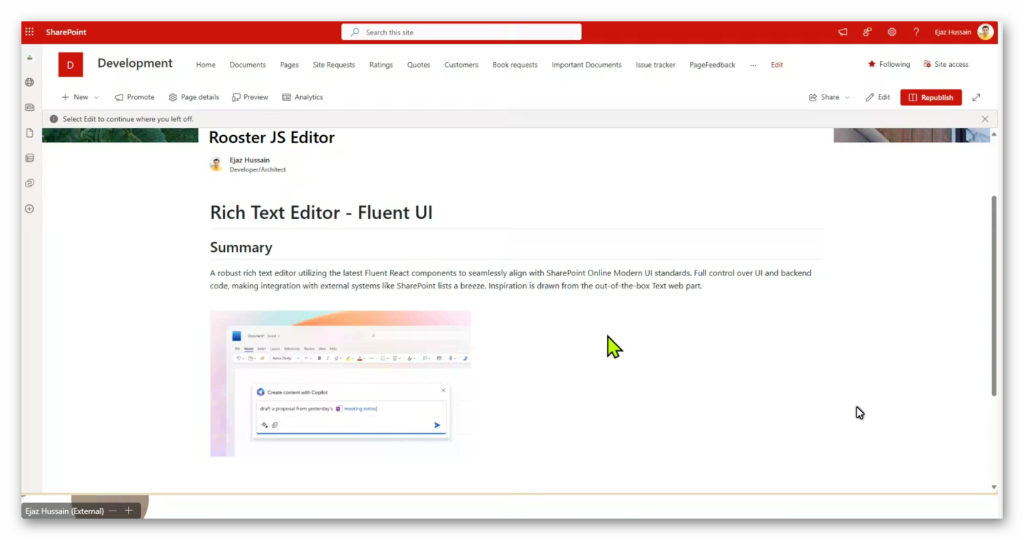Open the Development site title
This screenshot has height=540, width=1024.
click(135, 63)
